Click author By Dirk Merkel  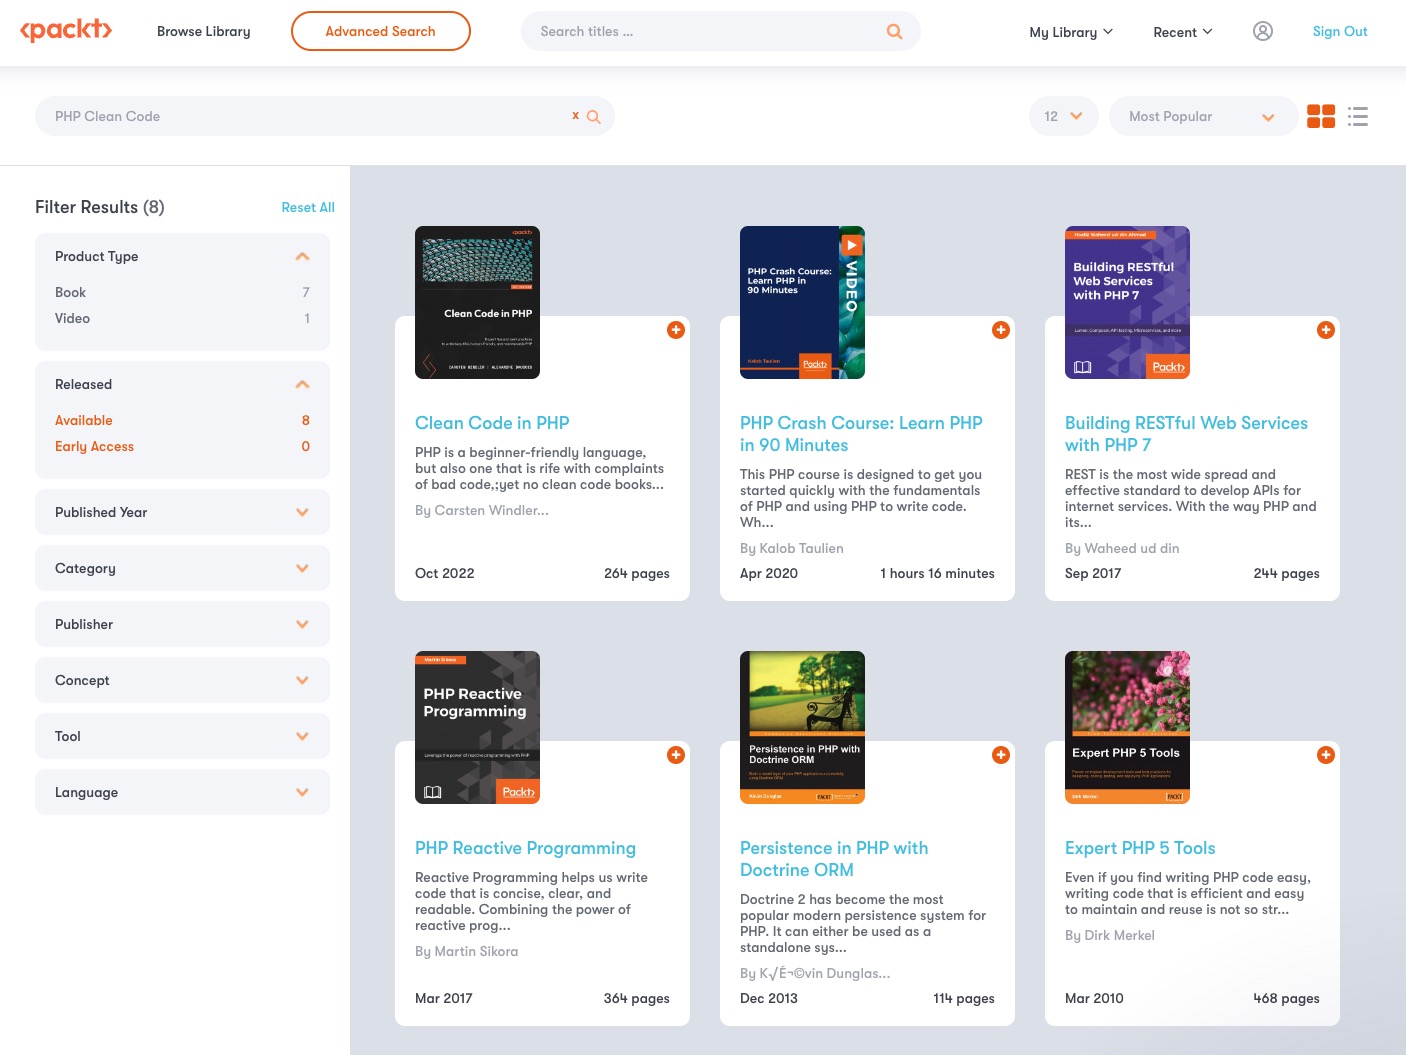coord(1110,936)
